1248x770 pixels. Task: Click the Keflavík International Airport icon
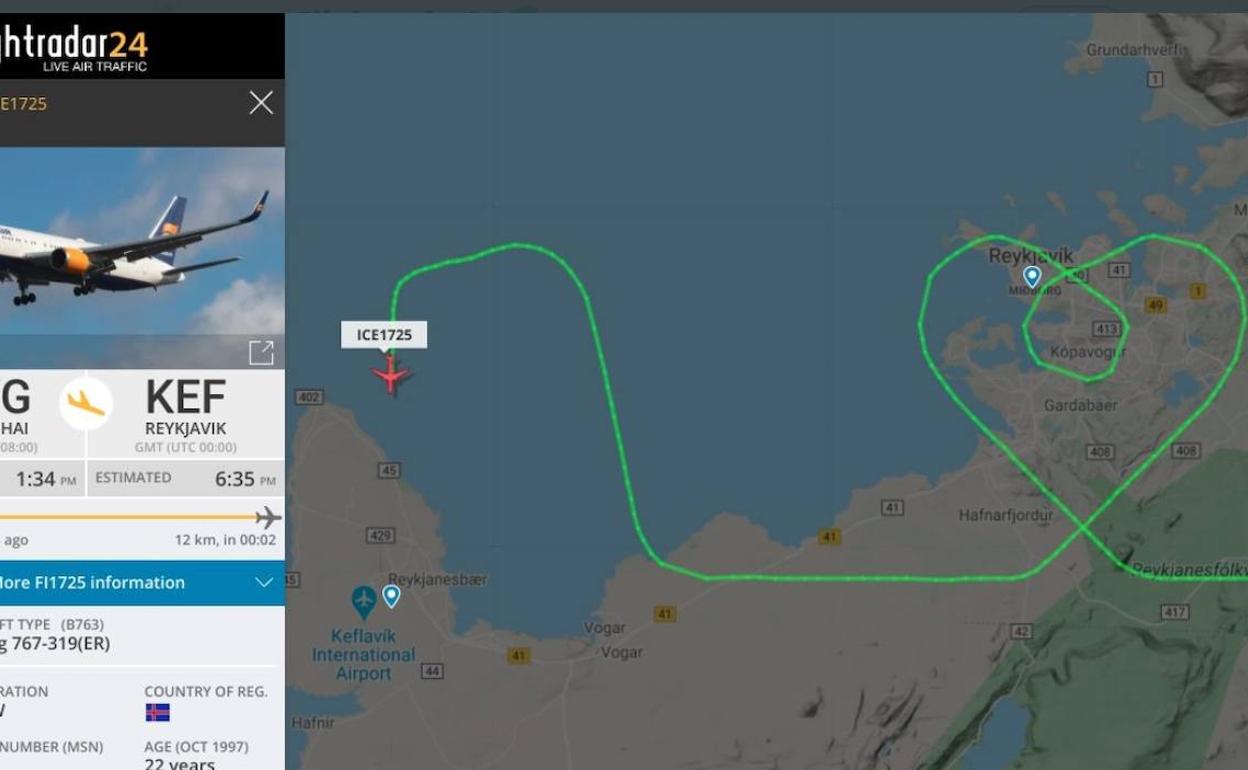click(363, 601)
